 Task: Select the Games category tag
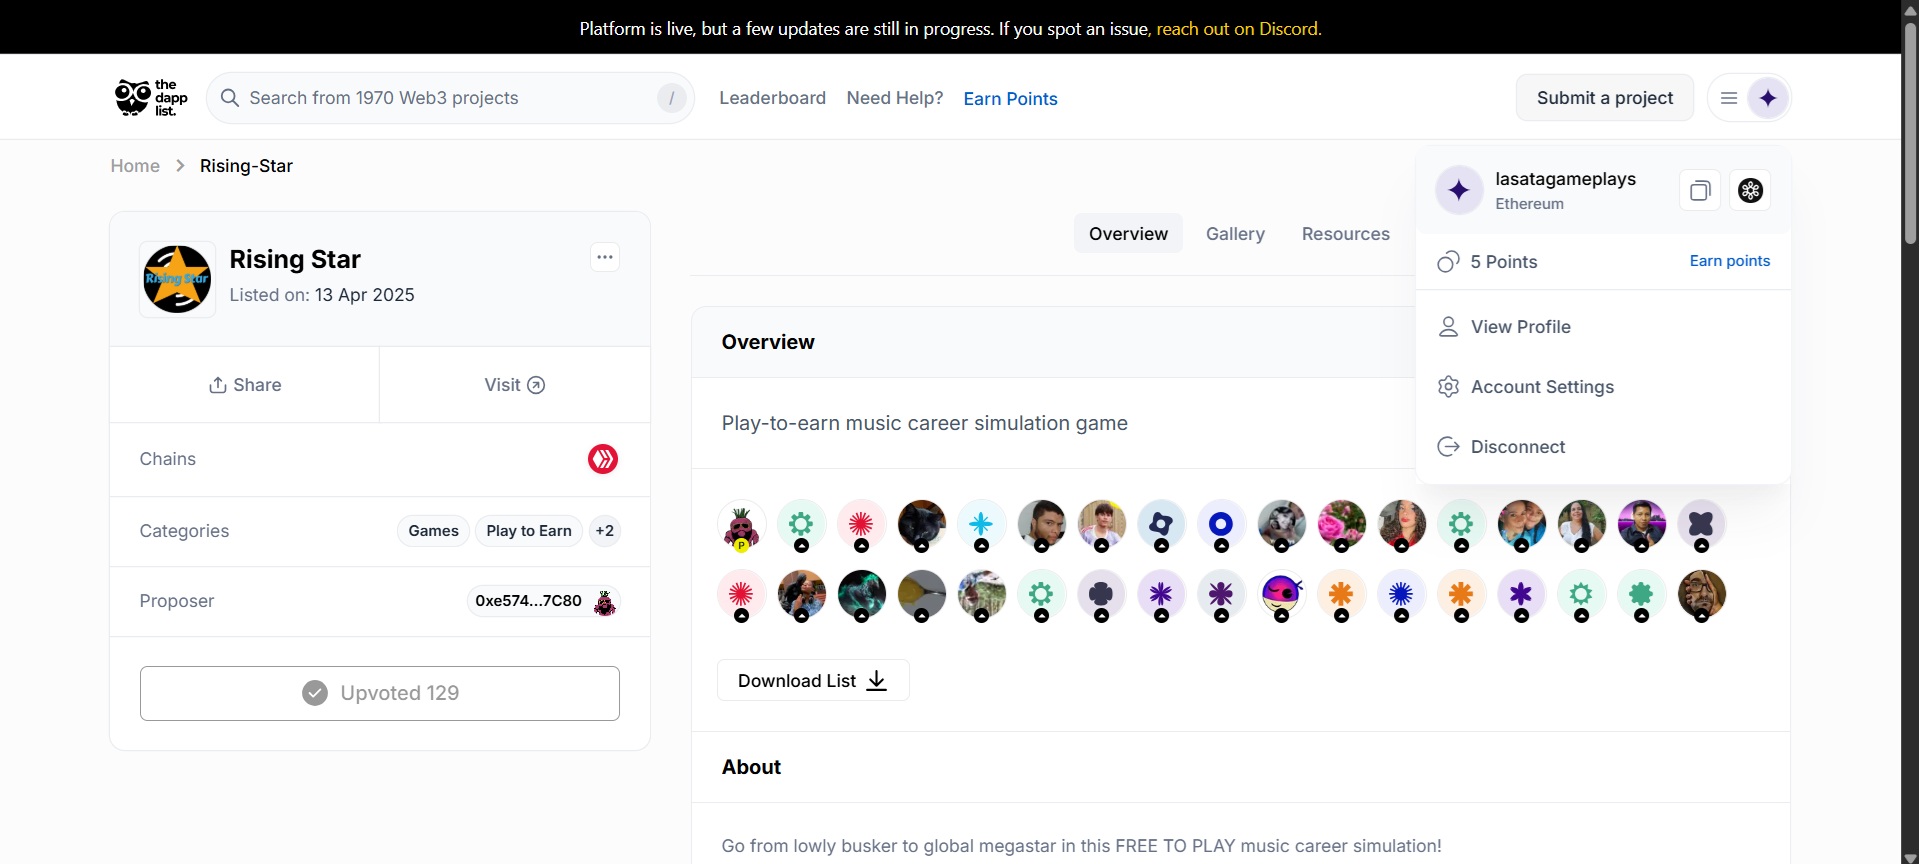(433, 531)
